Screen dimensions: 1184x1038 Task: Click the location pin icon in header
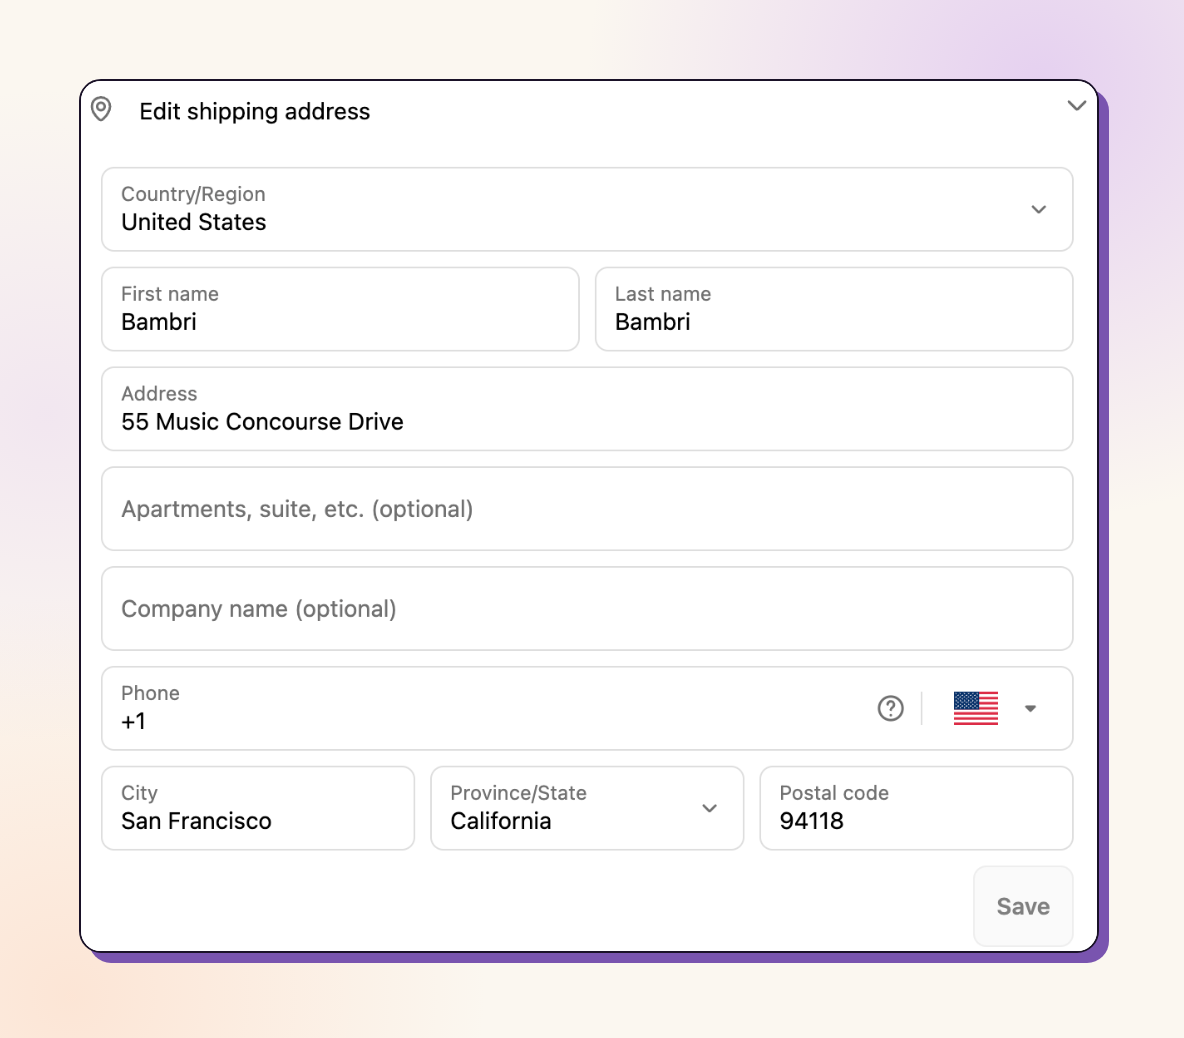tap(101, 109)
